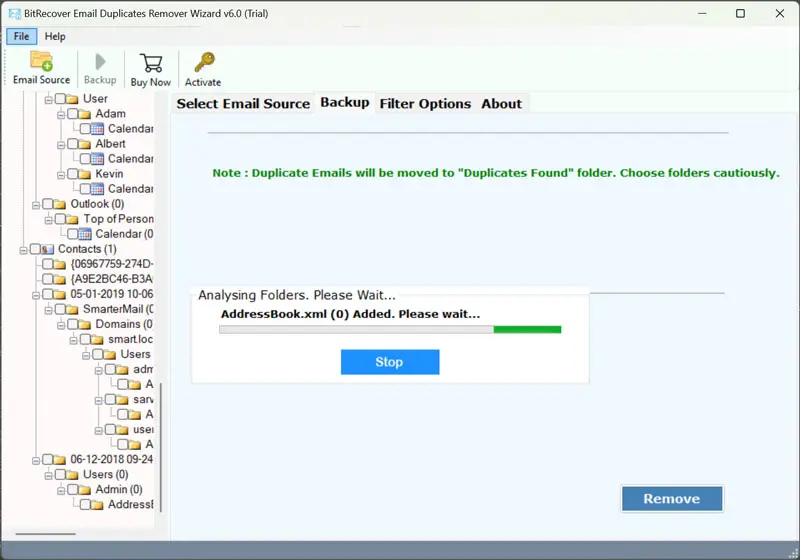
Task: Click the folder icon beside {06967759-274D-
Action: 59,264
